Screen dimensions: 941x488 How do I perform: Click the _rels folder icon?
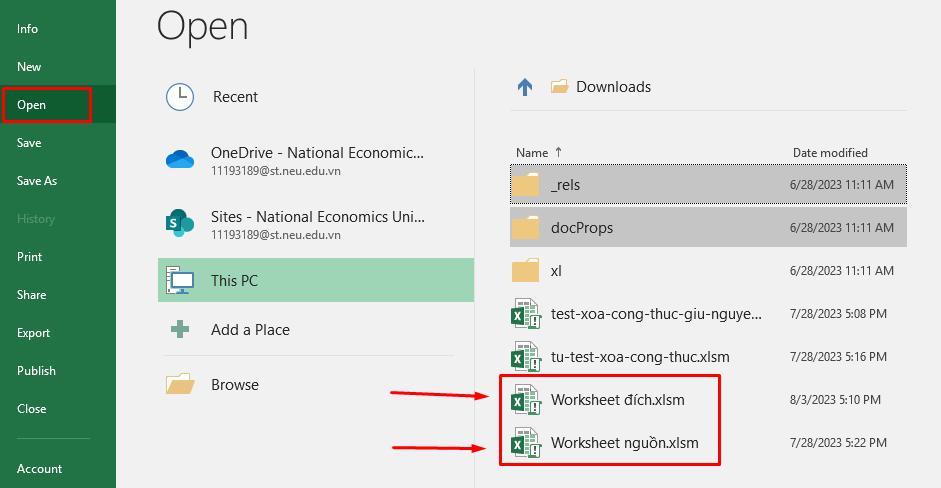[x=526, y=185]
